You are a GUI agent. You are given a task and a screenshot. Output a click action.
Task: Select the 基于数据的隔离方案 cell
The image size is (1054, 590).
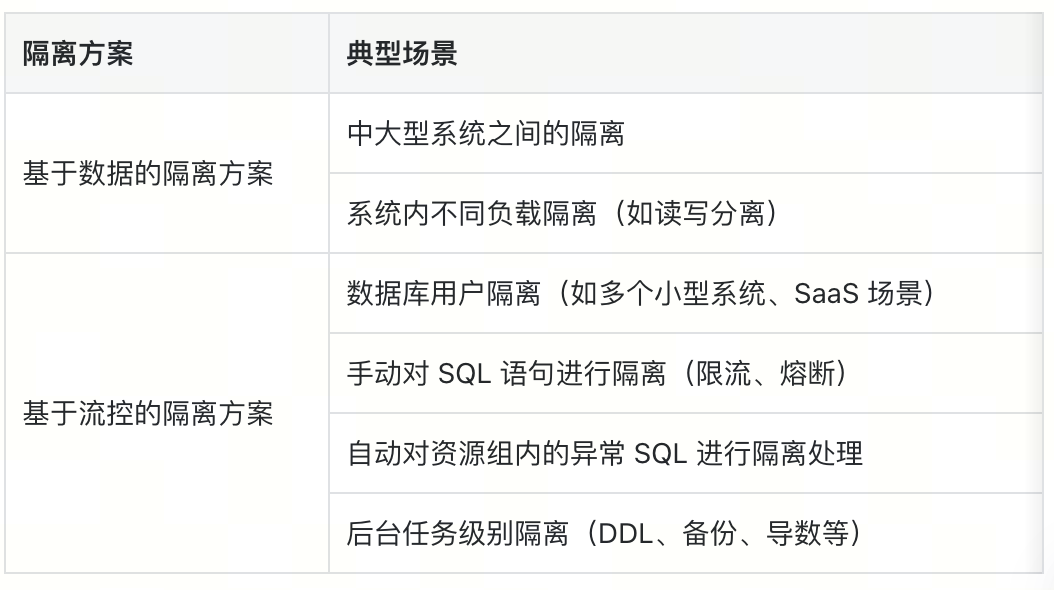pyautogui.click(x=167, y=173)
